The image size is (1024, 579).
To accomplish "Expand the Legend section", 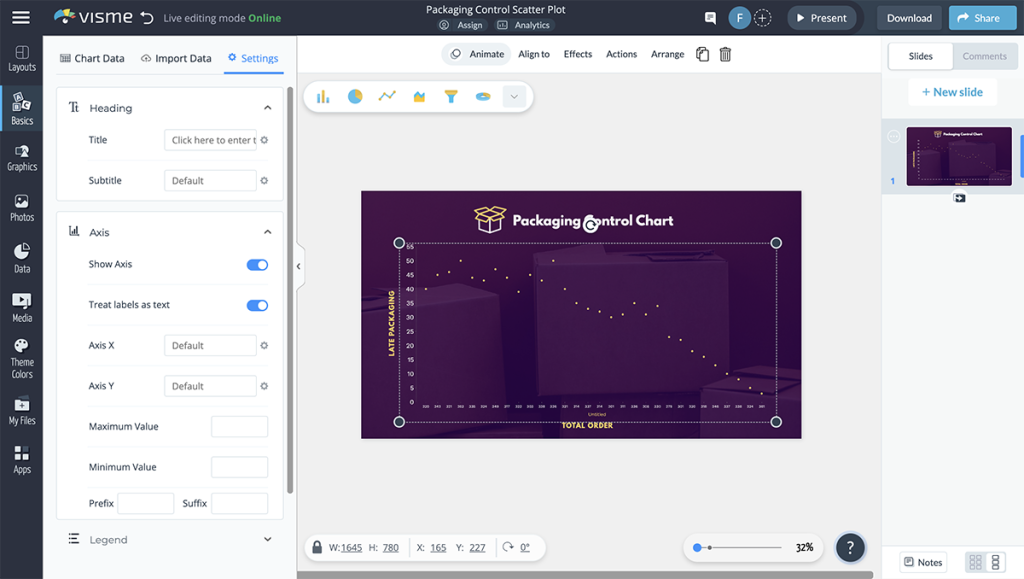I will 268,539.
